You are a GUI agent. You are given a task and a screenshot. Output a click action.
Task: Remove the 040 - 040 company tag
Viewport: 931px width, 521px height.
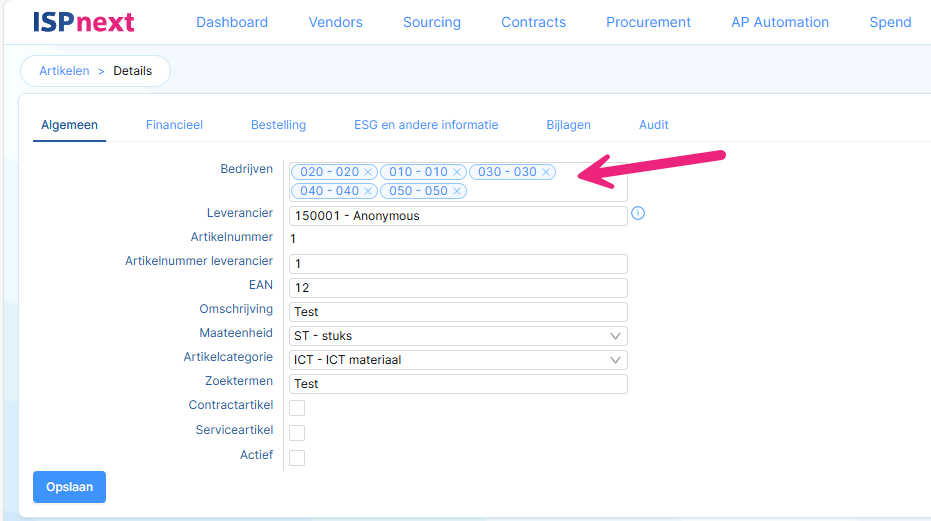[368, 191]
